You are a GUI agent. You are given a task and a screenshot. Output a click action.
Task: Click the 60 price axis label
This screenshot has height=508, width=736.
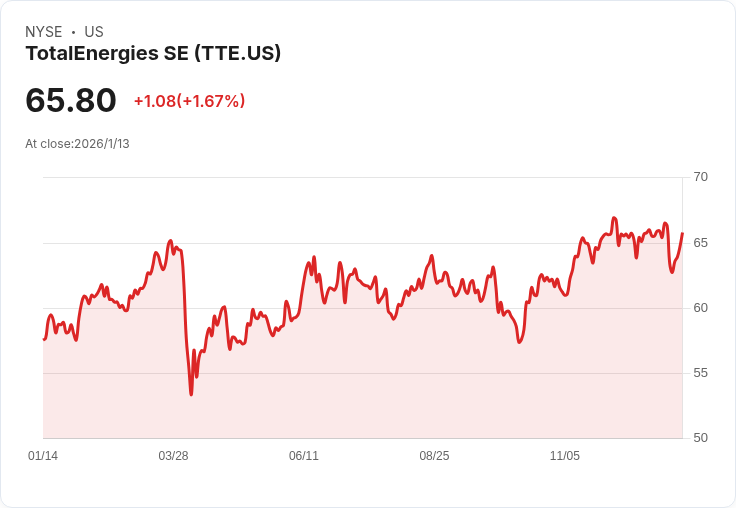pos(700,308)
